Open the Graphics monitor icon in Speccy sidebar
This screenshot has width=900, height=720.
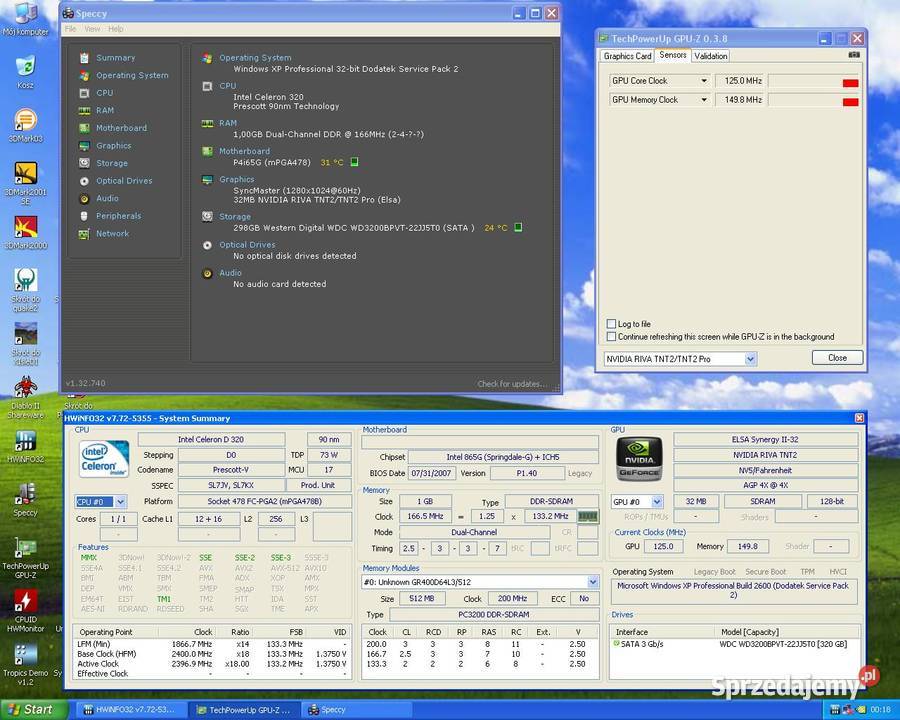point(84,146)
